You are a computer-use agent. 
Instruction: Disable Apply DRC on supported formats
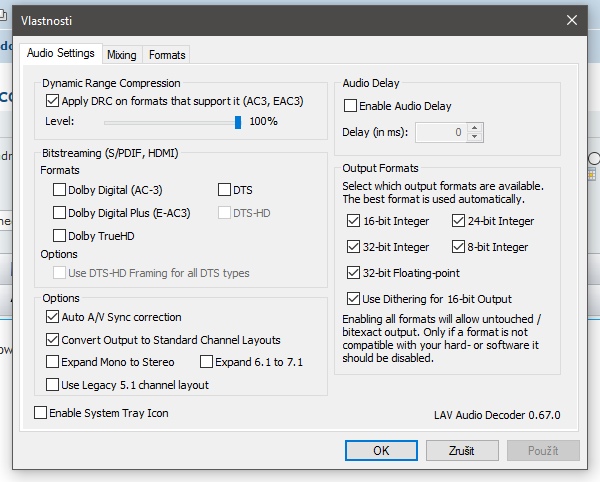coord(53,101)
